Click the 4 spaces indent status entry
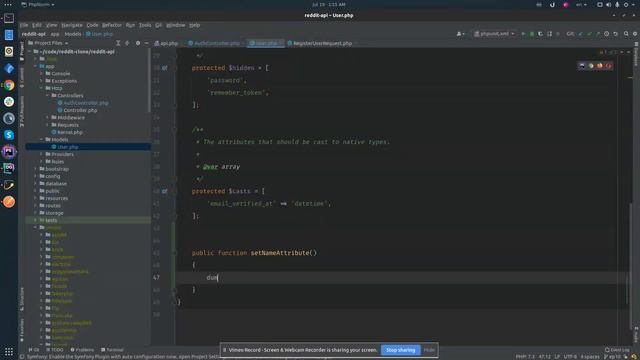Viewport: 640px width, 360px height. 590,357
